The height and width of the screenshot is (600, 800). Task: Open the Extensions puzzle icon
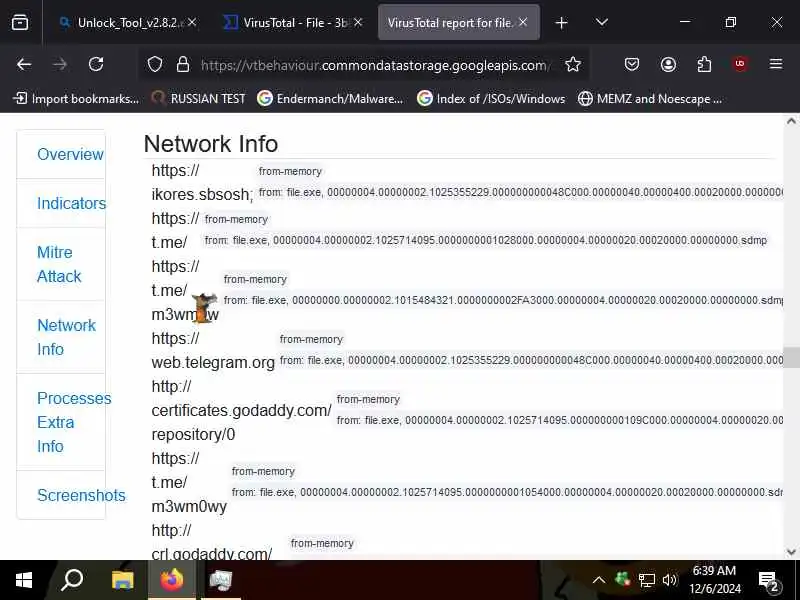point(704,64)
